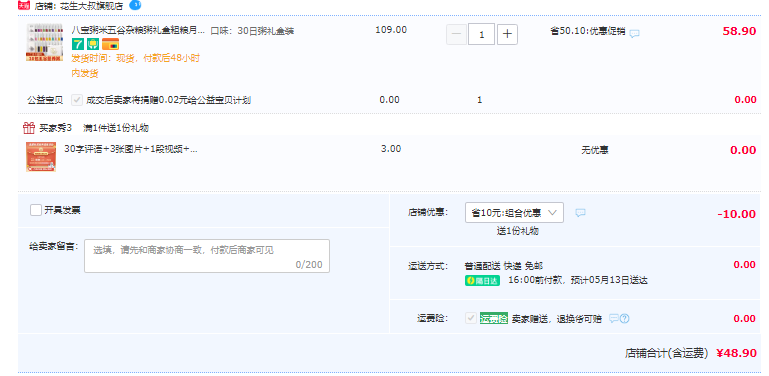Click the Tmall logo beside the store name

pos(24,5)
